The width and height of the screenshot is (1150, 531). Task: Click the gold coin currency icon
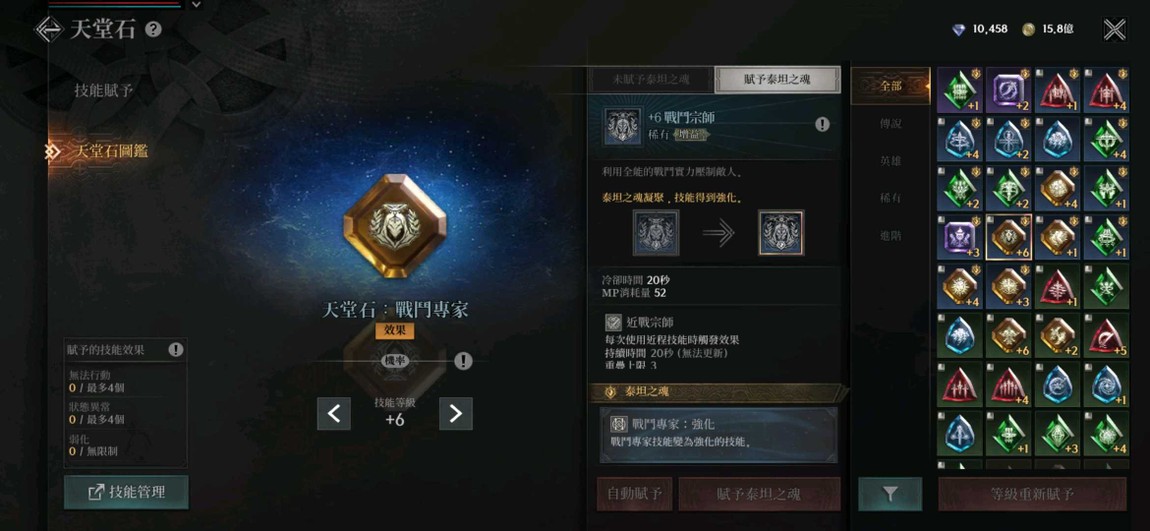(x=1029, y=29)
